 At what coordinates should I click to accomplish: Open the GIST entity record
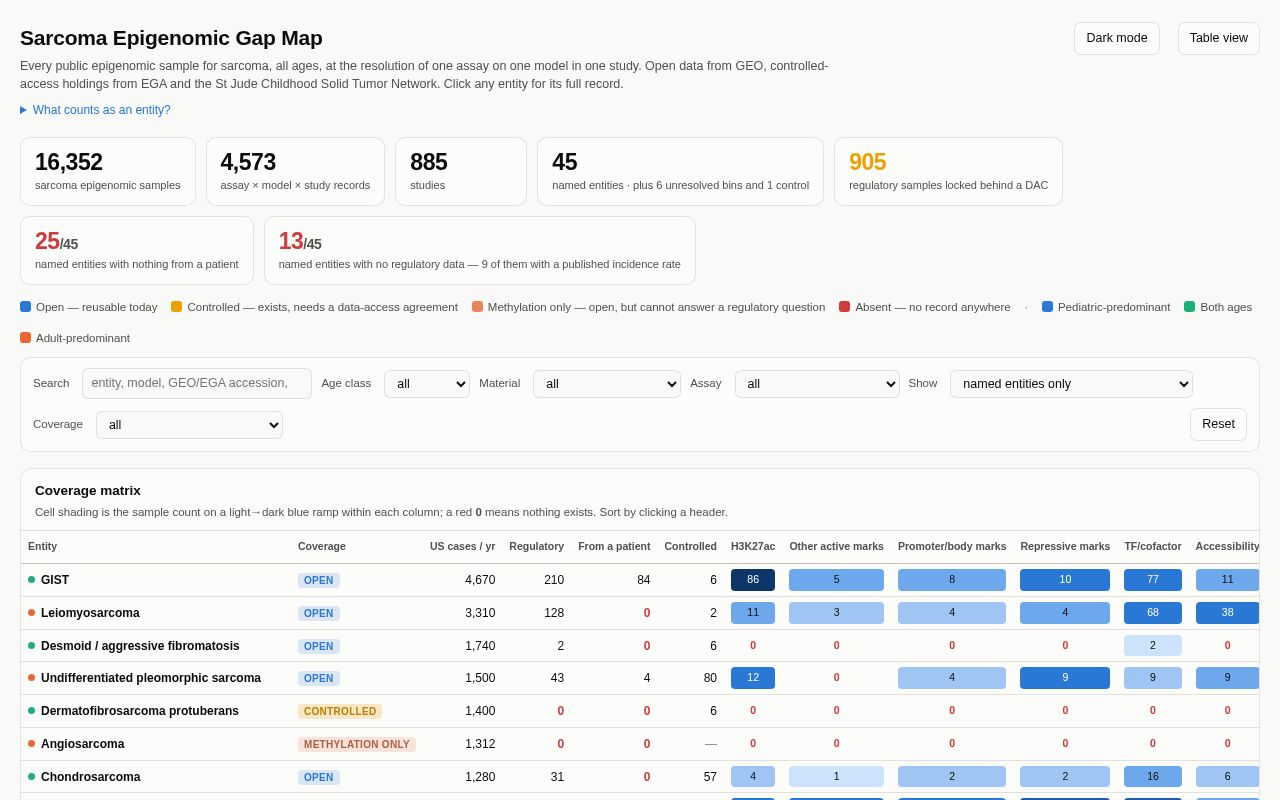coord(55,580)
